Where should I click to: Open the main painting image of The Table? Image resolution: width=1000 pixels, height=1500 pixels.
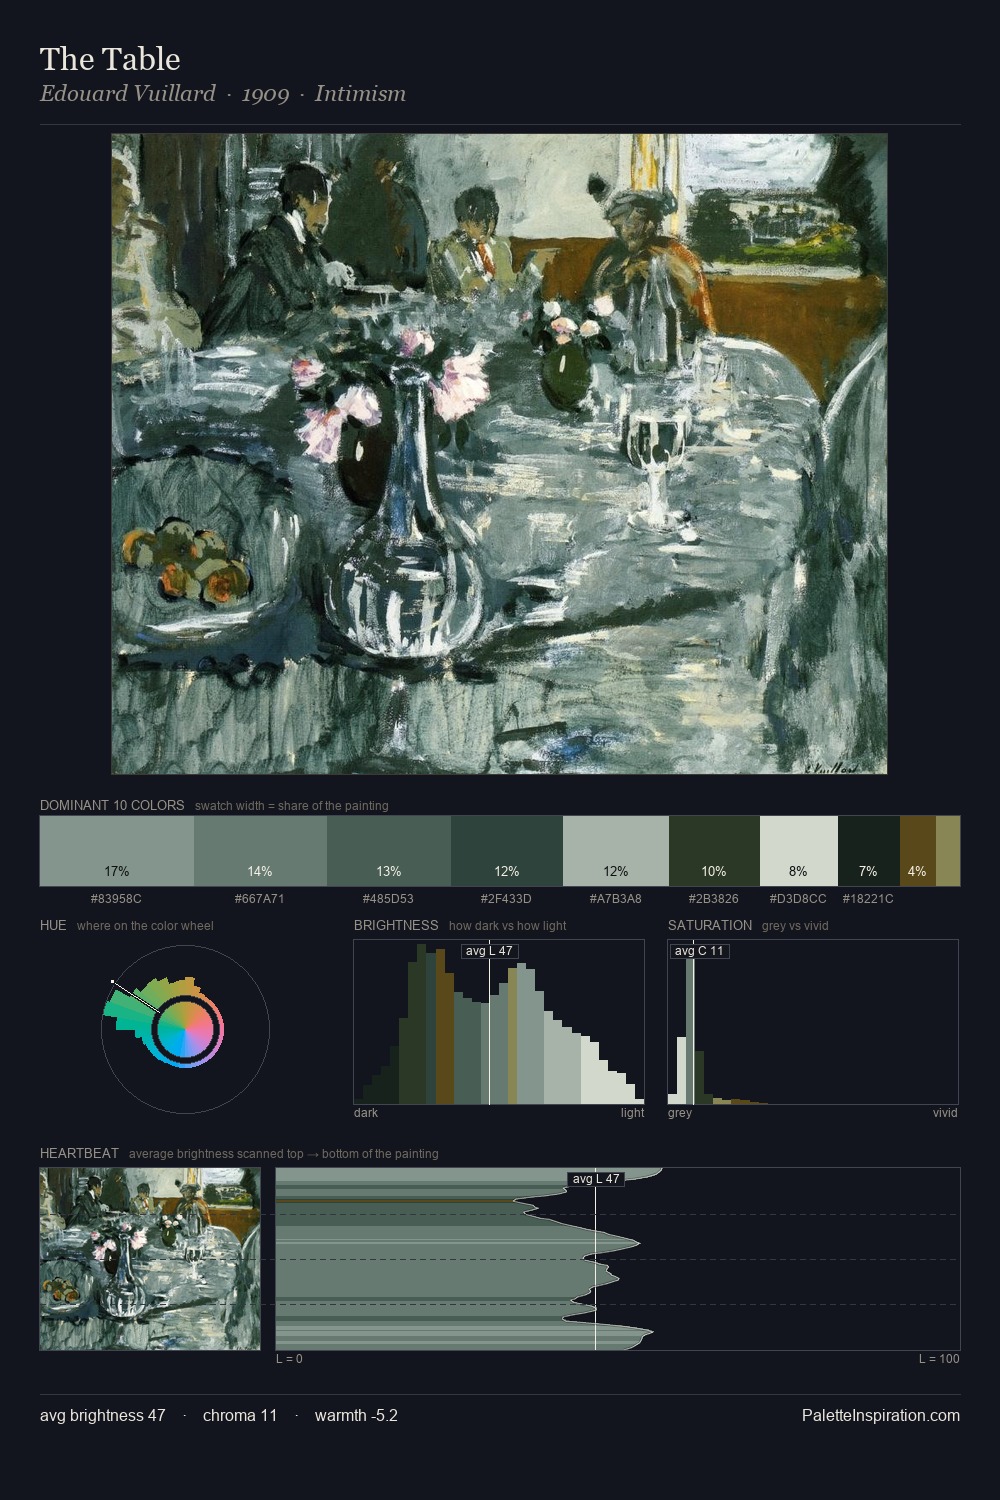click(x=499, y=454)
